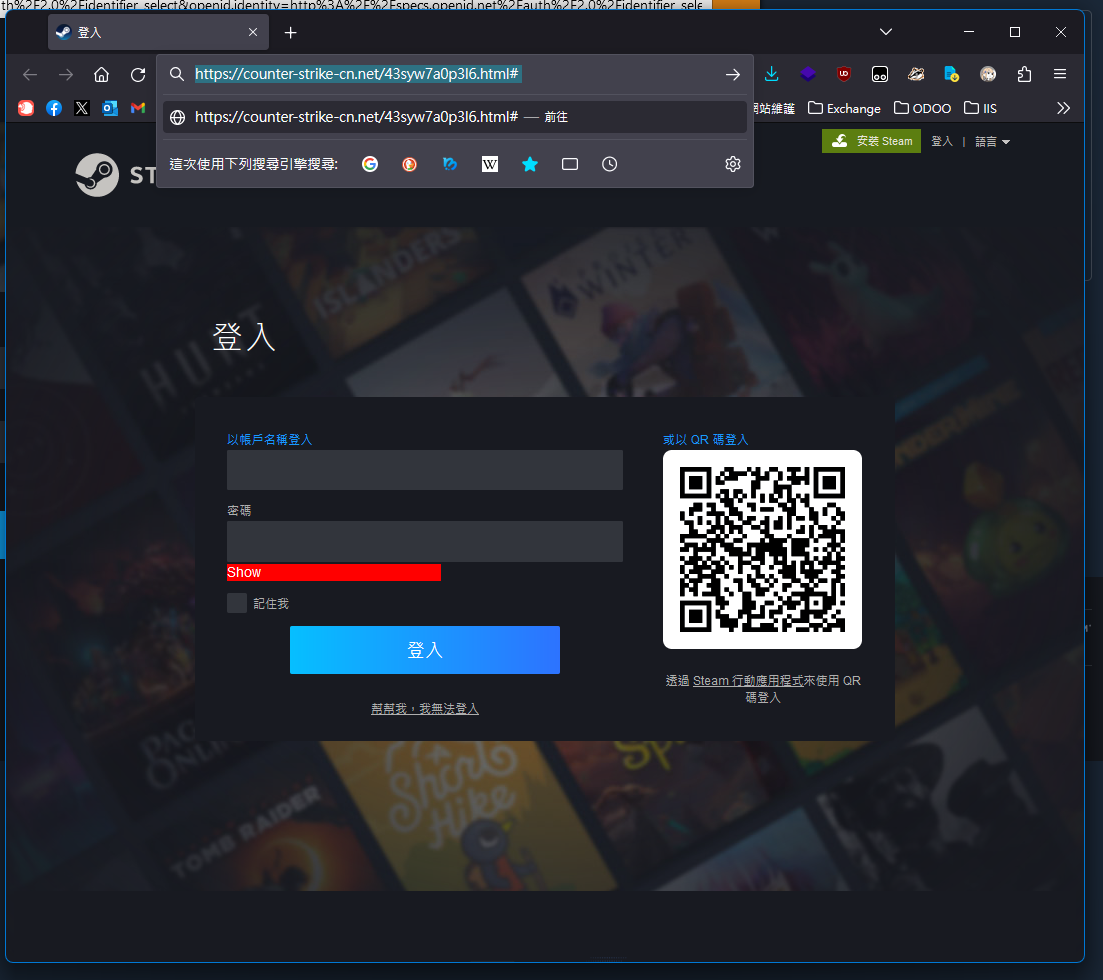Expand the 語言 language dropdown

[992, 141]
